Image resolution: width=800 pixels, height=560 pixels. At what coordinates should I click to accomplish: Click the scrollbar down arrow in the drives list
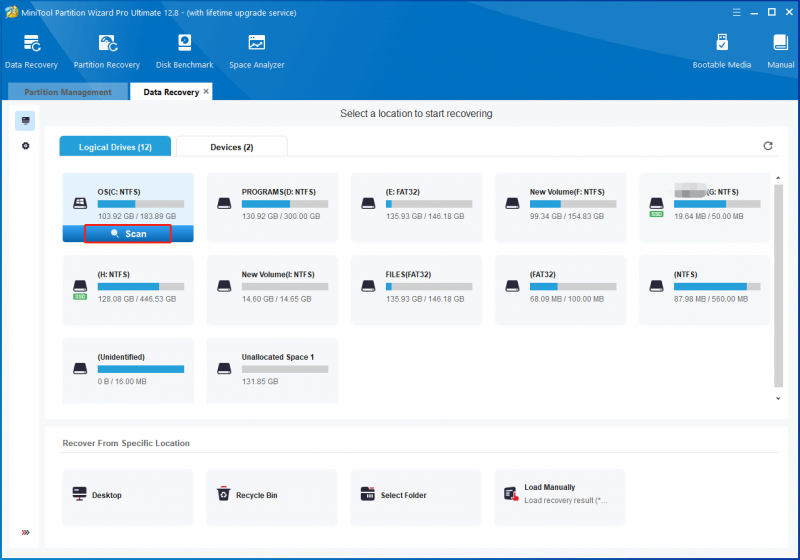tap(778, 399)
